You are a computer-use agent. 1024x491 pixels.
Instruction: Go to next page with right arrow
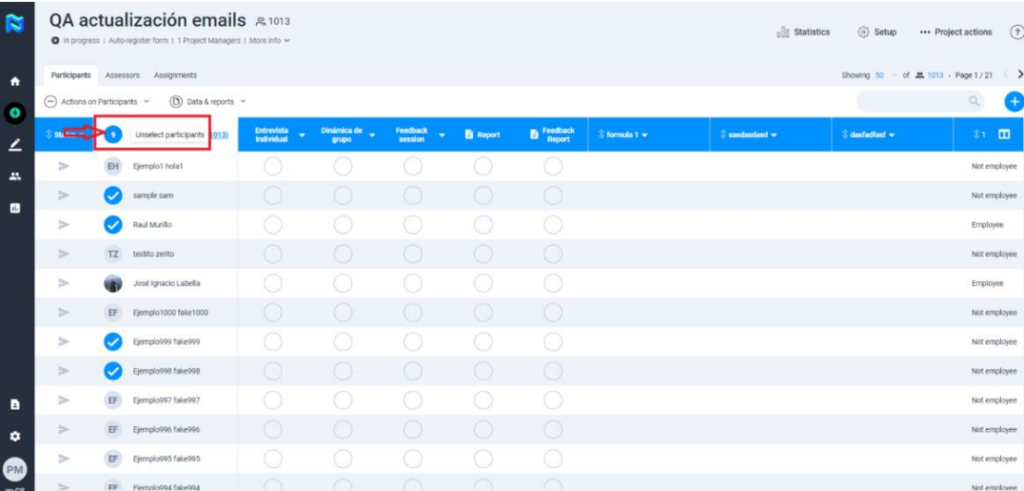coord(1019,75)
